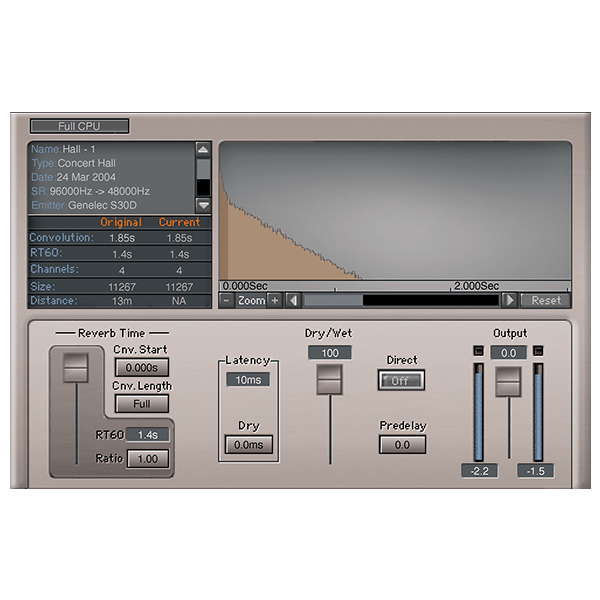This screenshot has height=600, width=600.
Task: Click the -2.2 left peak readout
Action: click(x=480, y=471)
